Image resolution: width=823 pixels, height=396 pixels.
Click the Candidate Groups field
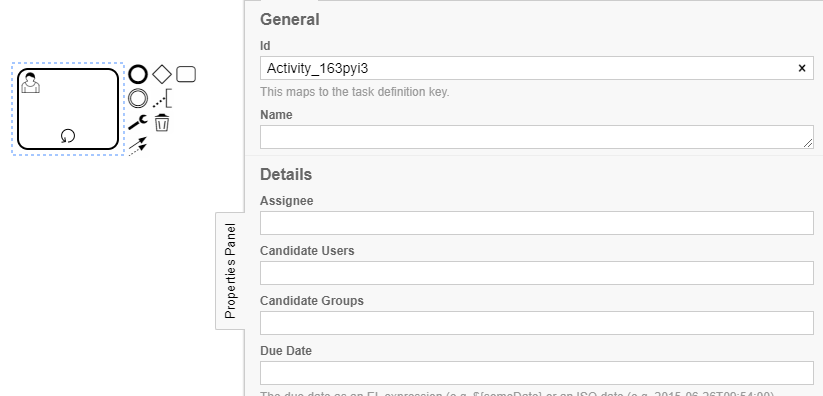click(x=536, y=323)
